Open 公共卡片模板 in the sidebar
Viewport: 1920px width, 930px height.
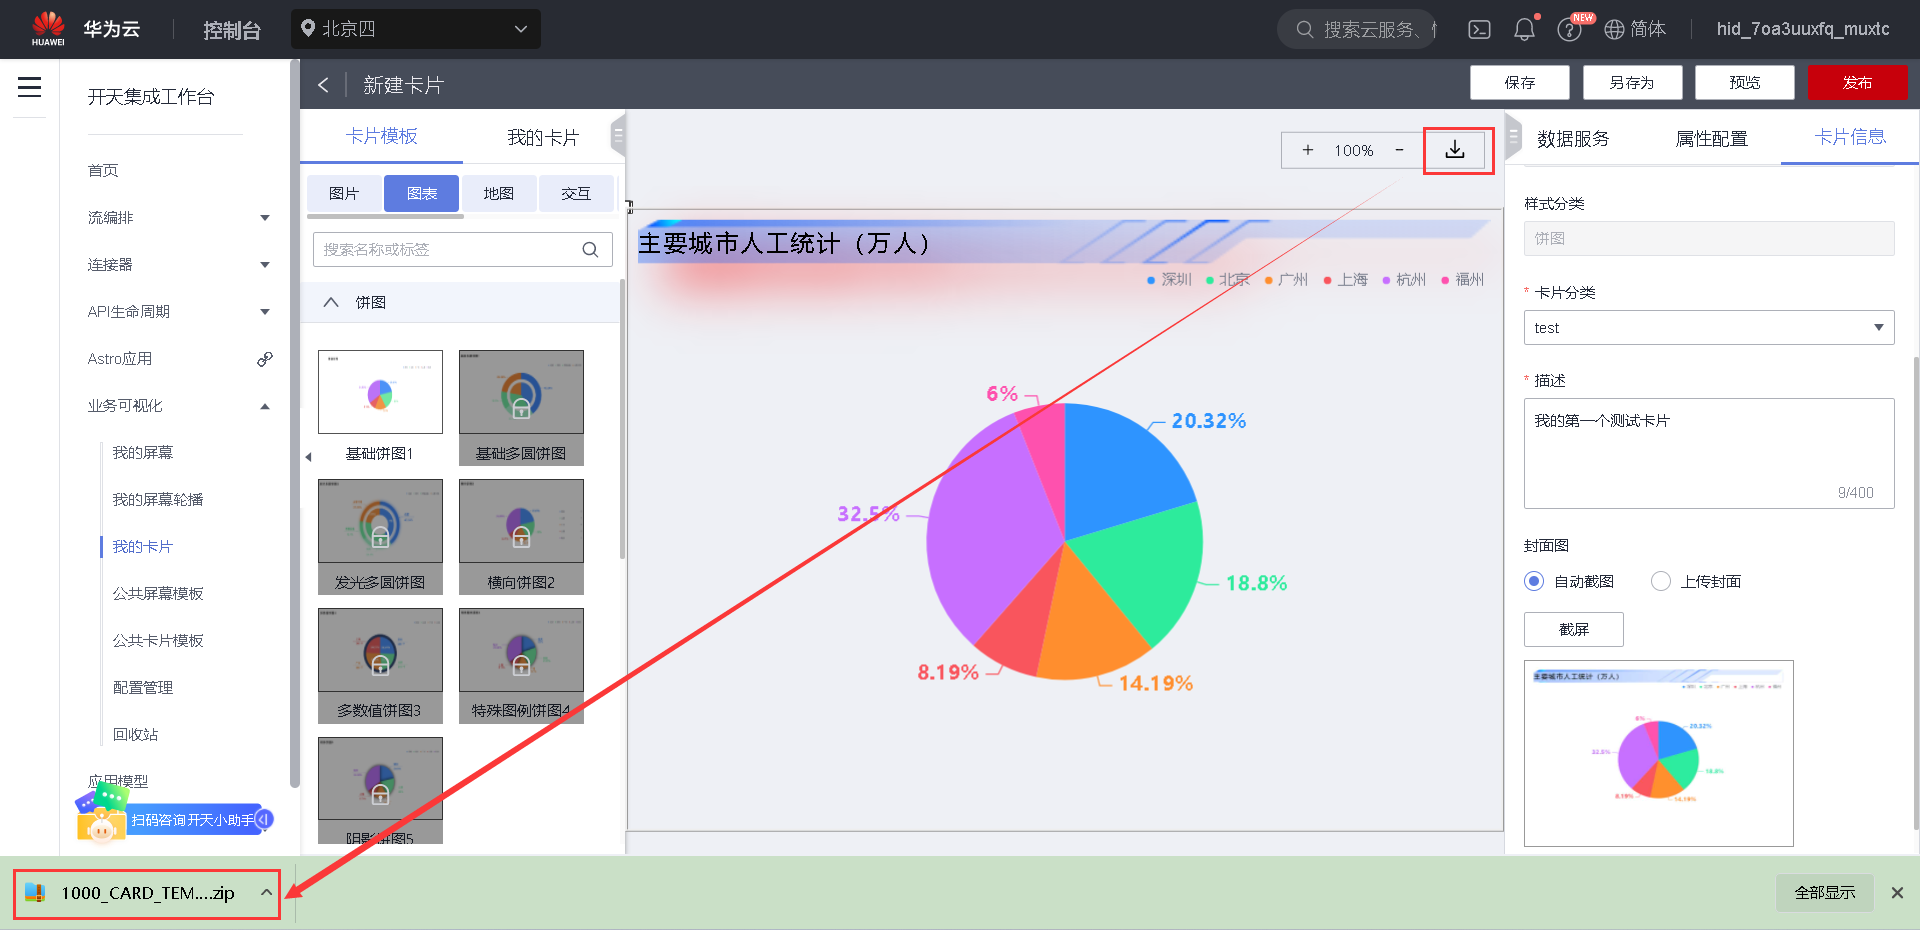coord(158,641)
